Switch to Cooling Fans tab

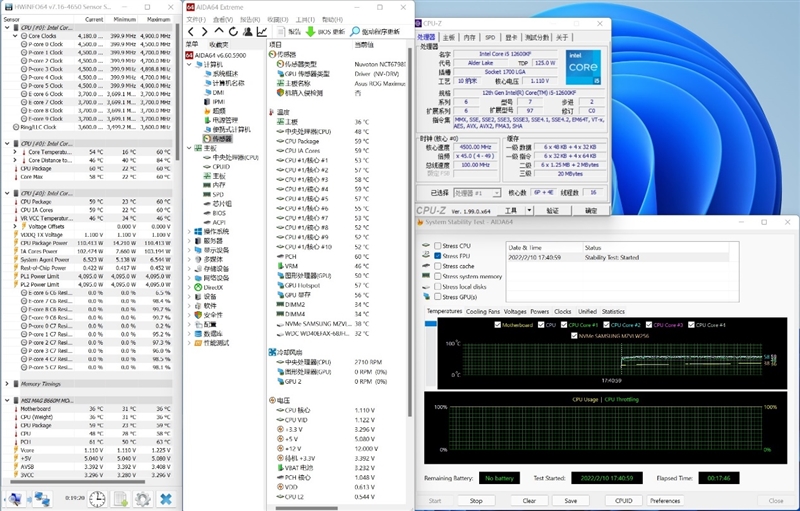(x=483, y=312)
